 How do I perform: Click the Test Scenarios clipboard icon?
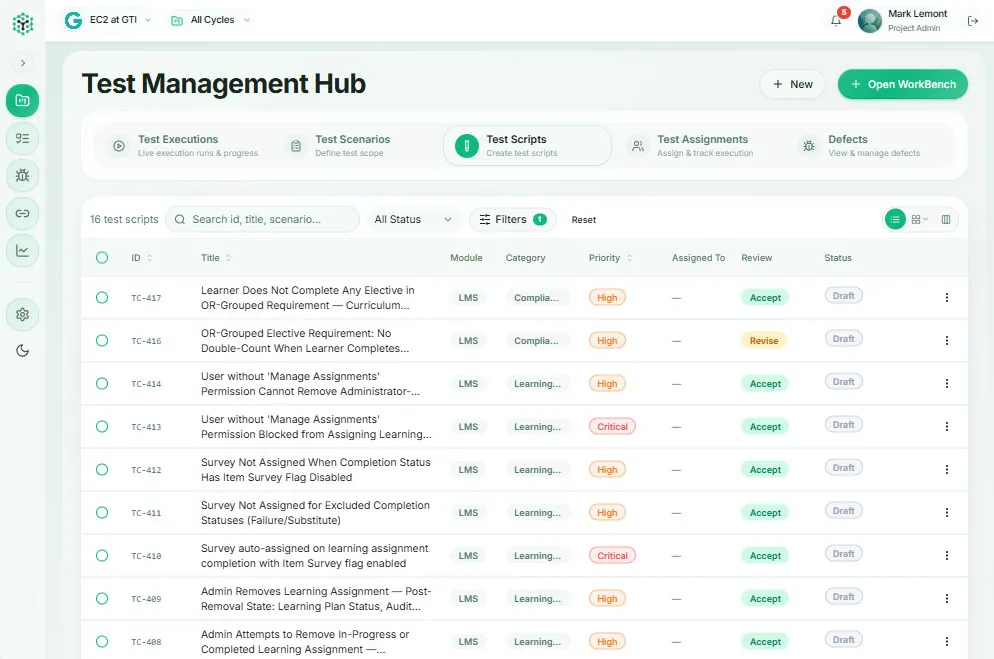pos(295,146)
